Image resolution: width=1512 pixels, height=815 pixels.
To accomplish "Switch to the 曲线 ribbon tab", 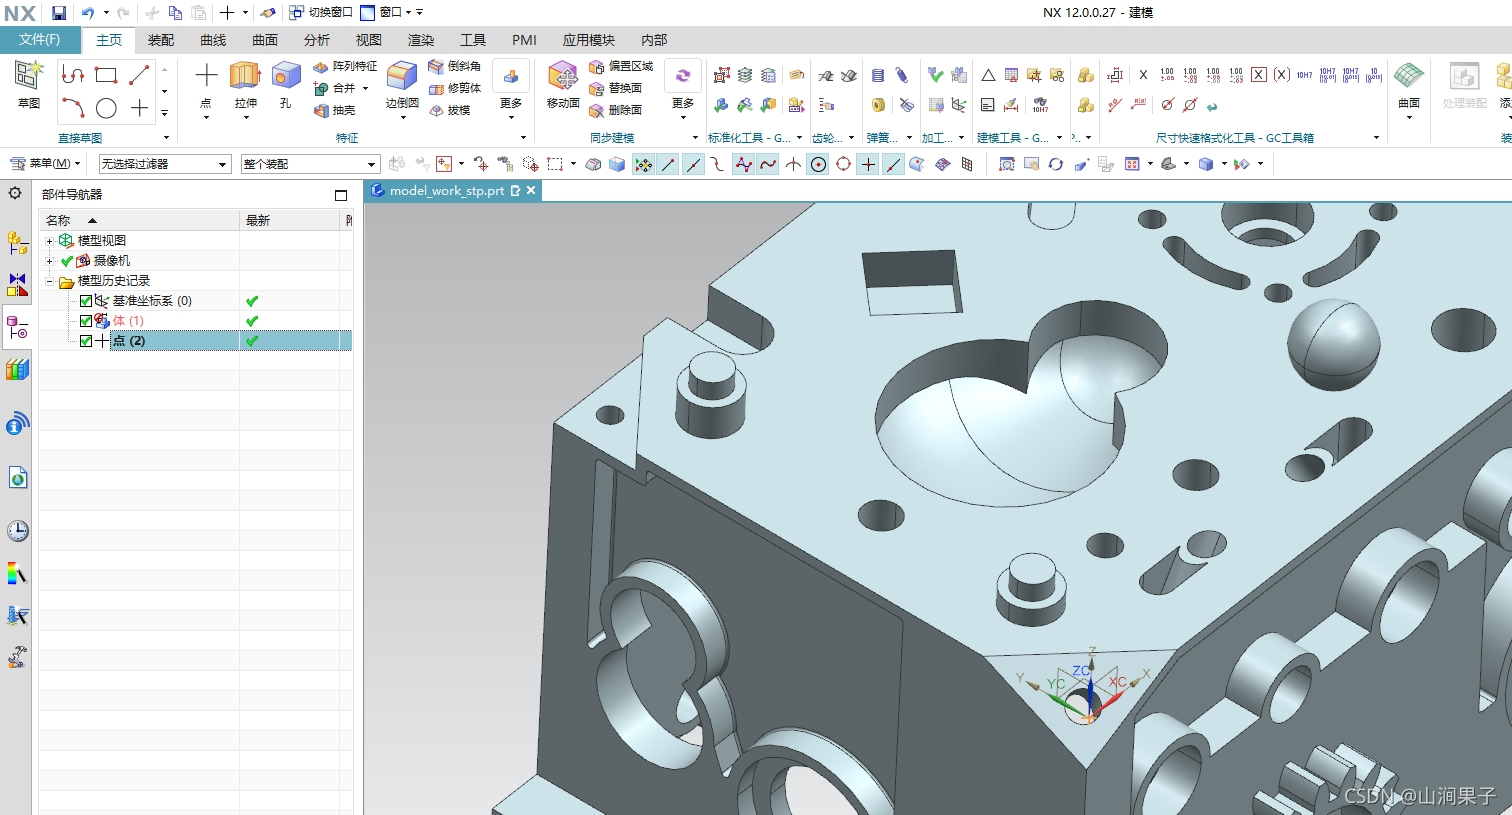I will (213, 40).
